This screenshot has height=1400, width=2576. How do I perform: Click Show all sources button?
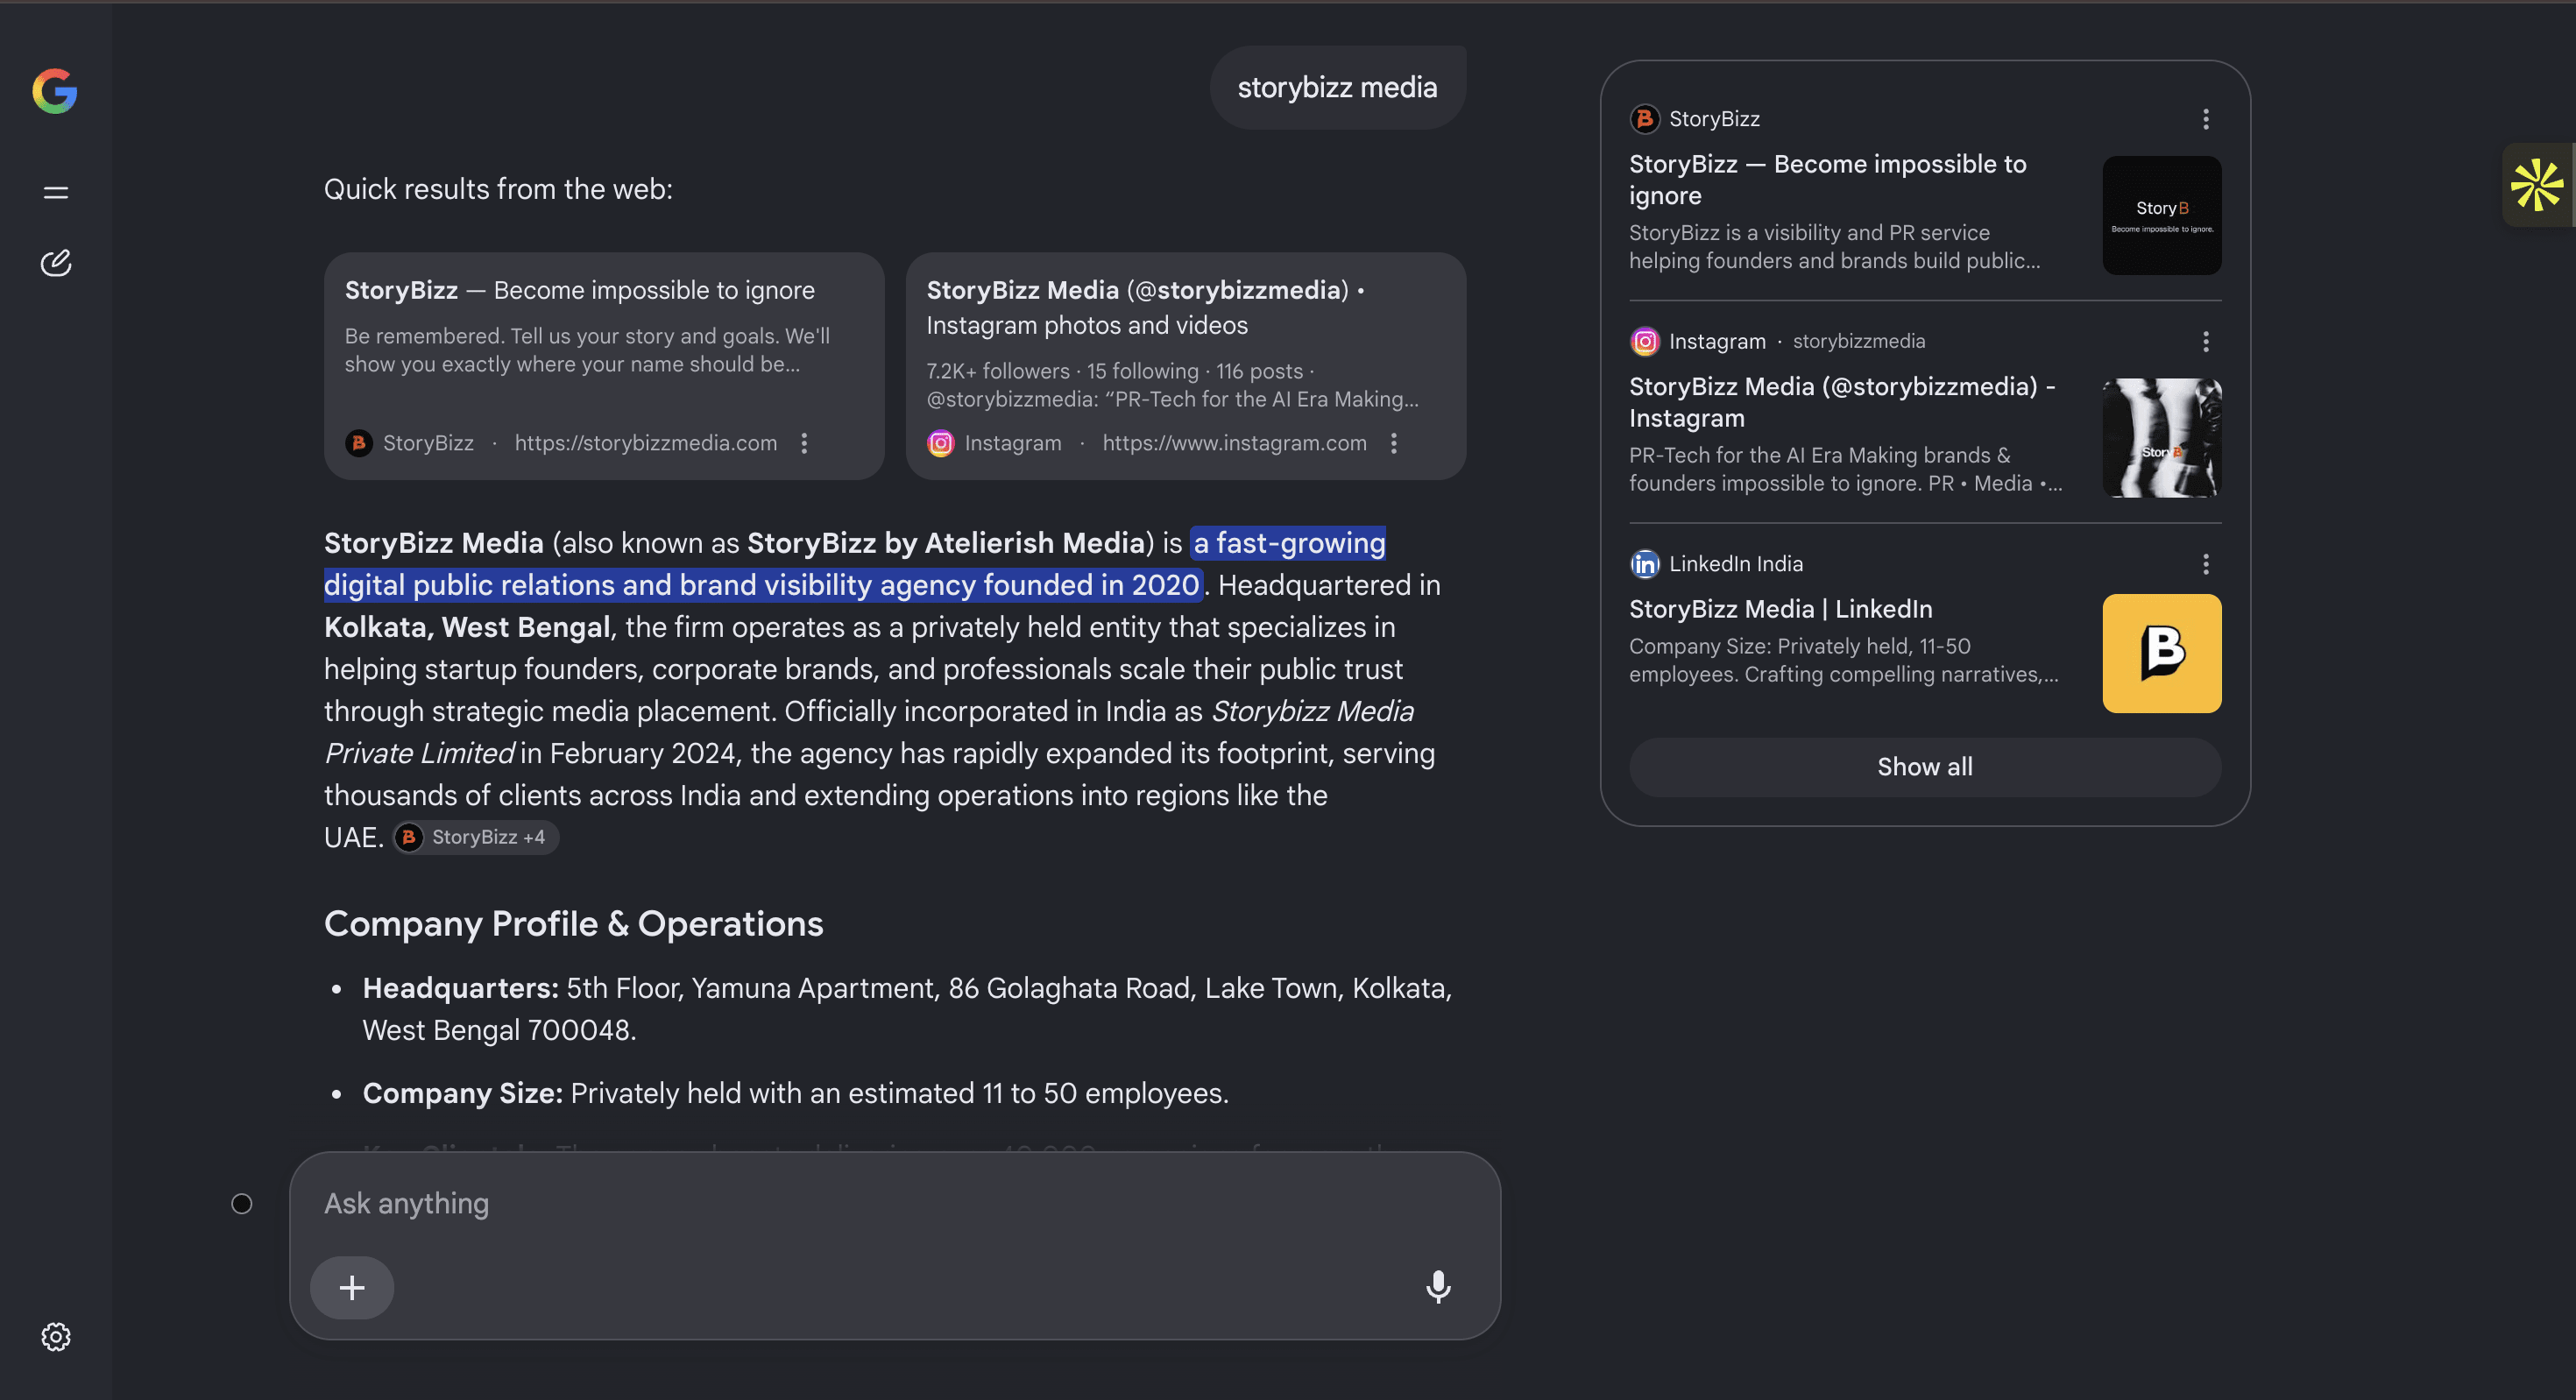[1925, 767]
